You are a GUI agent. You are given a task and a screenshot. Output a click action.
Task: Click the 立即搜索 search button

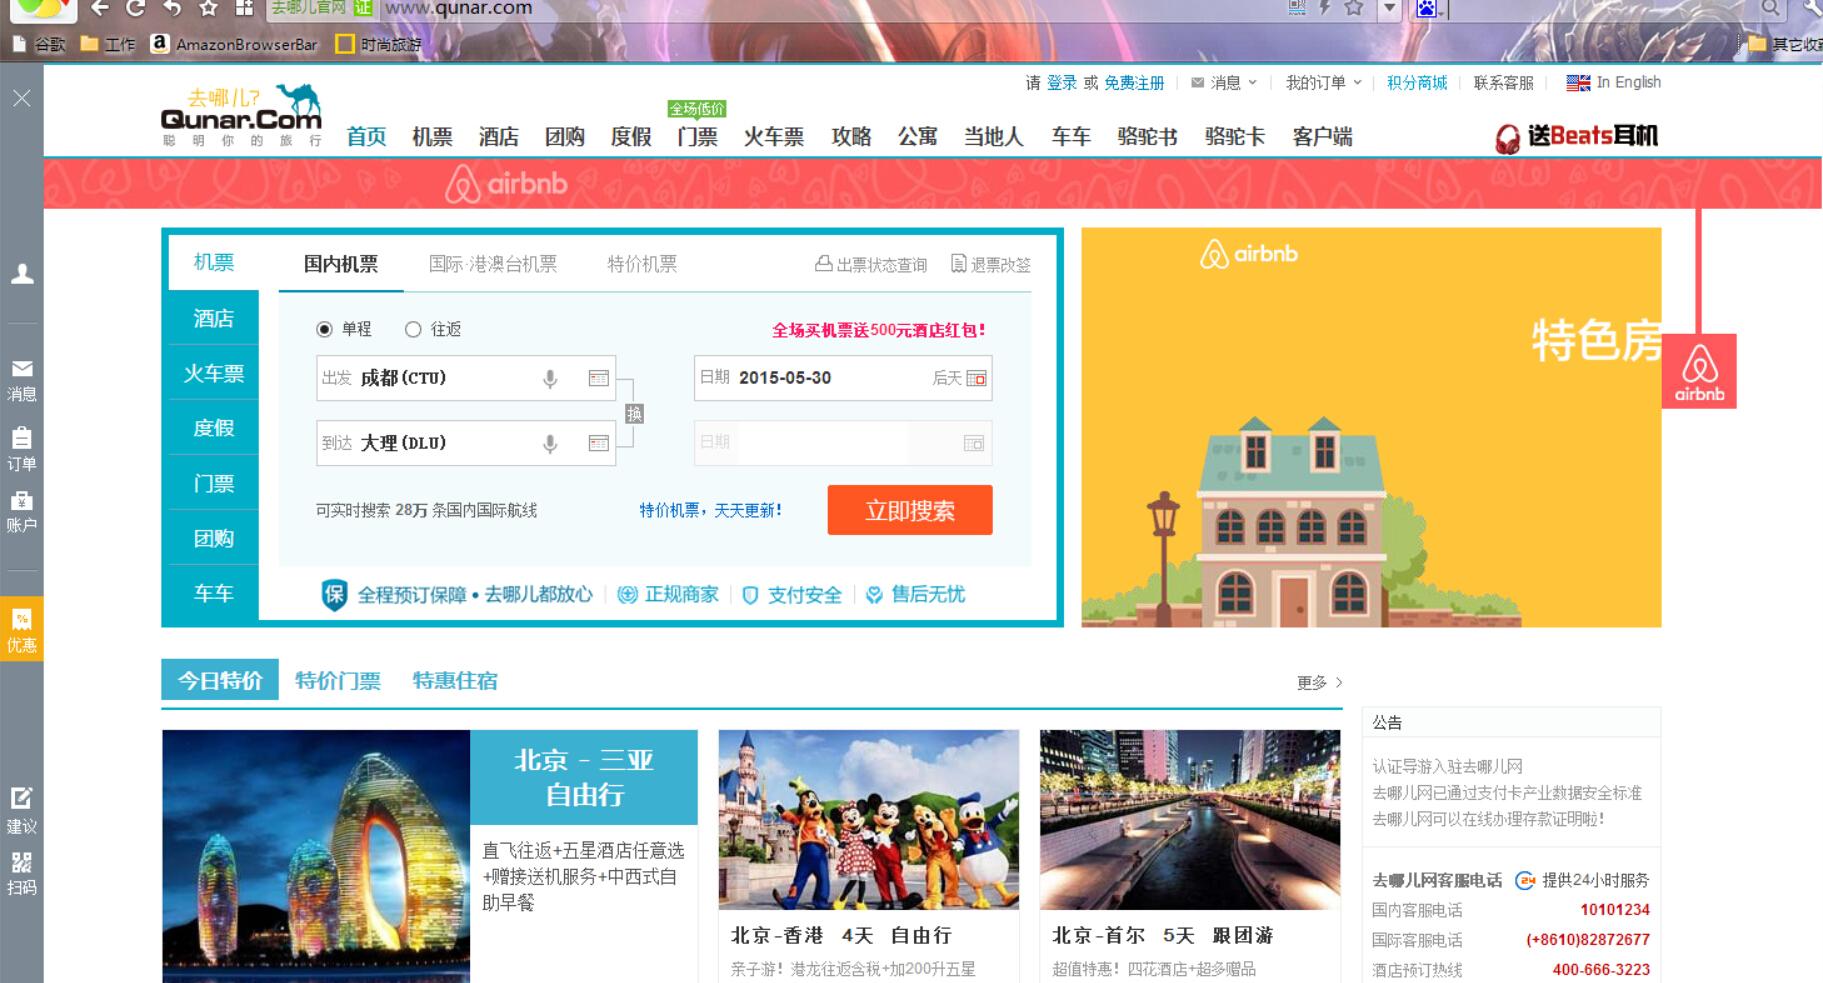click(x=909, y=510)
